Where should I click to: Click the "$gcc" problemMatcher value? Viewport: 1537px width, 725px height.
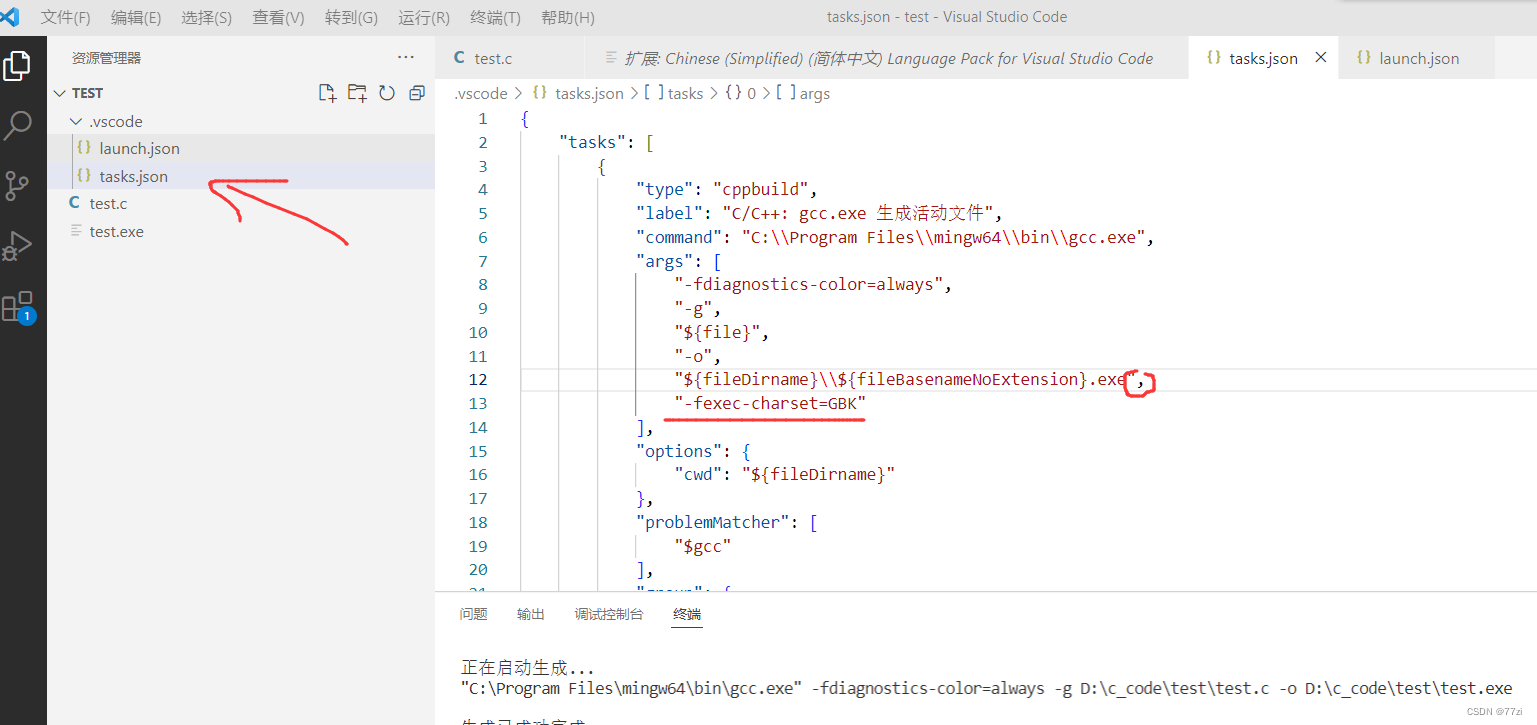[x=703, y=546]
